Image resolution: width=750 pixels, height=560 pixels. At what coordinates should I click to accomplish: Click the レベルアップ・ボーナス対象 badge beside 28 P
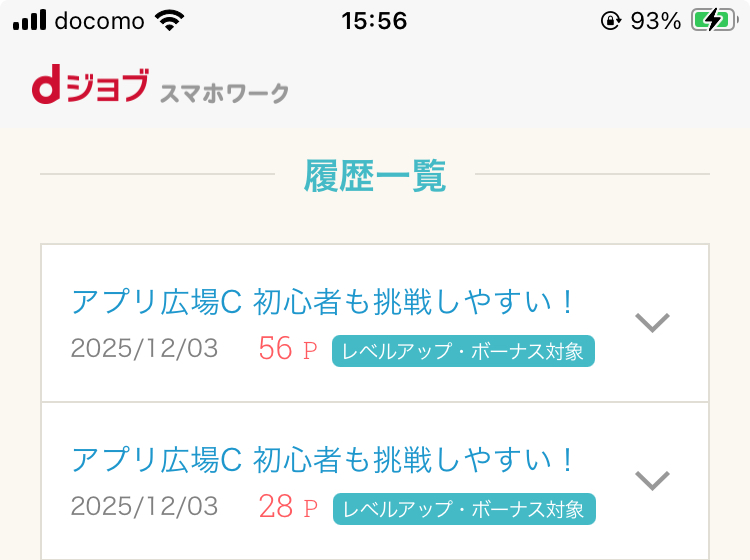[463, 508]
